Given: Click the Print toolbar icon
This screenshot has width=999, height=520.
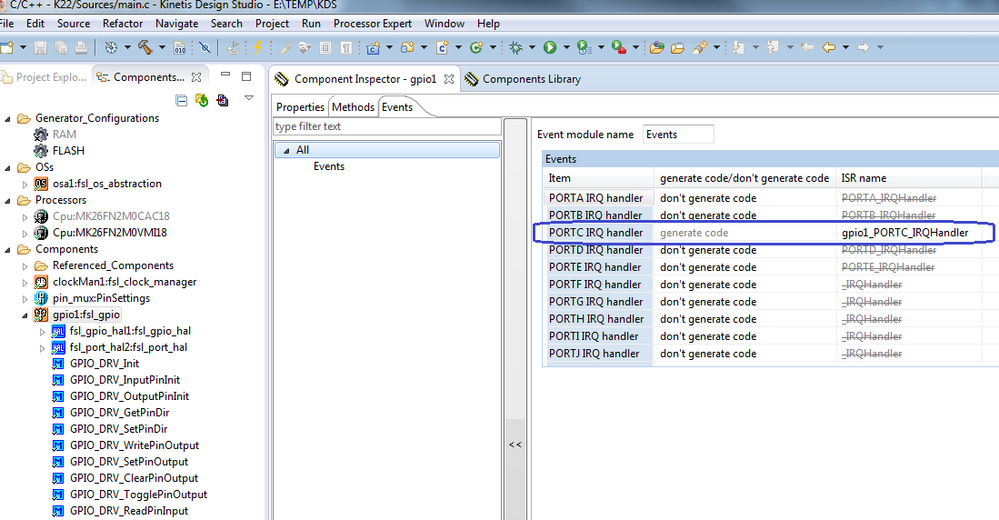Looking at the screenshot, I should point(81,48).
